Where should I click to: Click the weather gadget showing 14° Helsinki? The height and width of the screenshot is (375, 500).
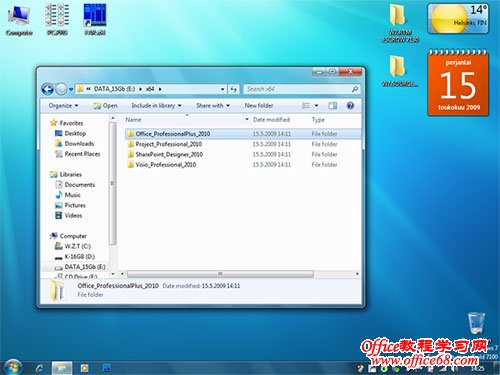[458, 19]
